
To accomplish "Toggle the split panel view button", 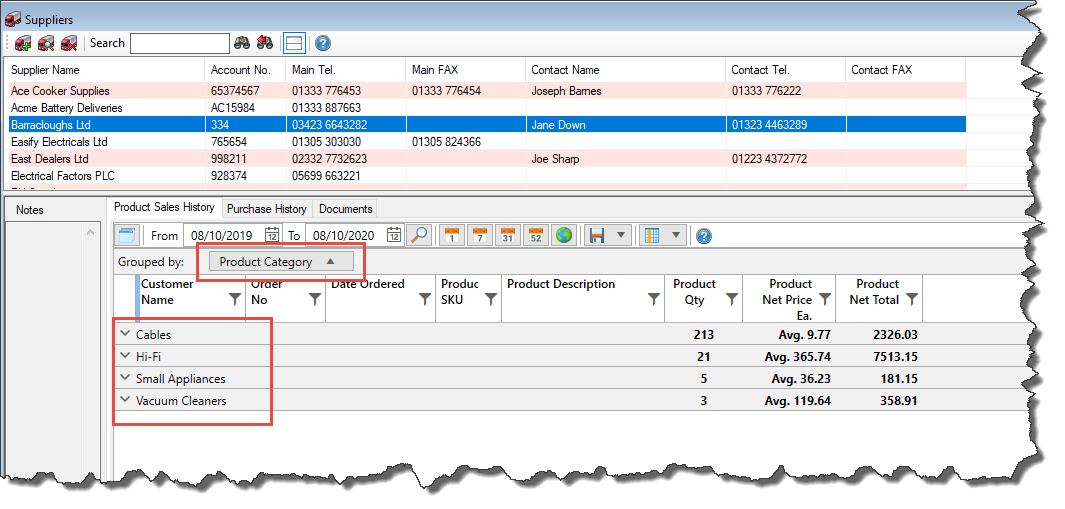I will pos(293,43).
